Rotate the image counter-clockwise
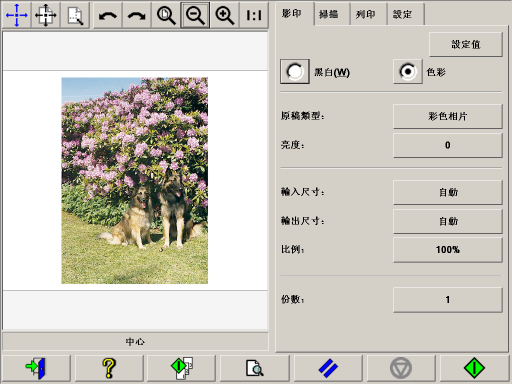512x384 pixels. 108,15
